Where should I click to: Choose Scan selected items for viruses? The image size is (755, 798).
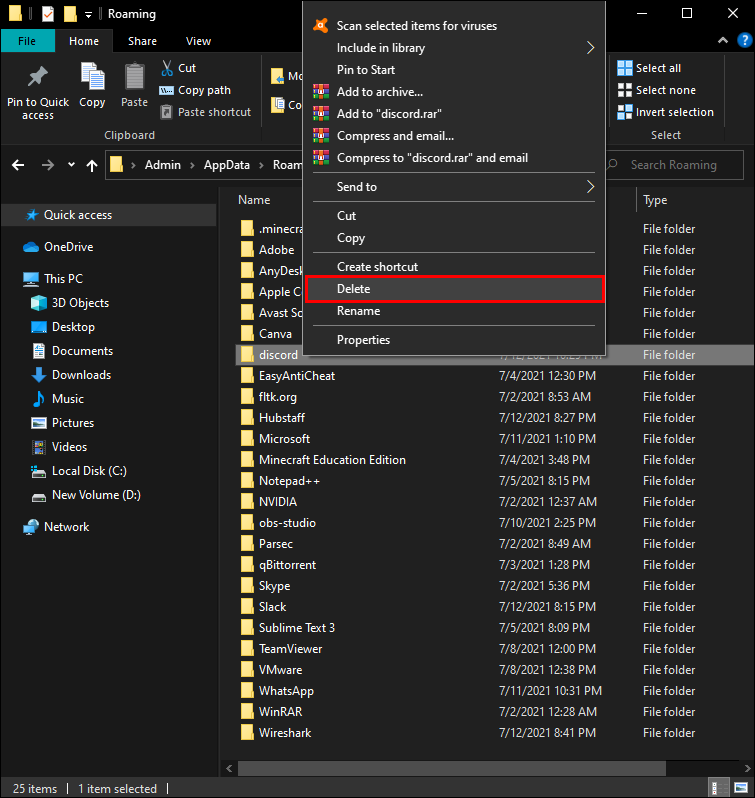(x=453, y=25)
